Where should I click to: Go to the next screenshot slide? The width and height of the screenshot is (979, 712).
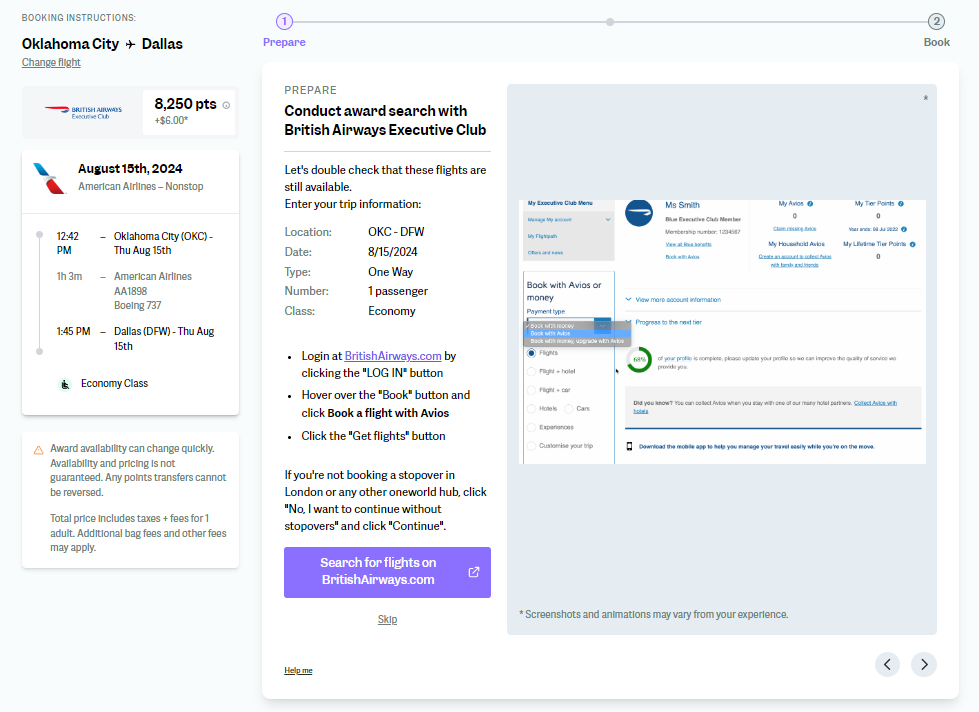923,664
